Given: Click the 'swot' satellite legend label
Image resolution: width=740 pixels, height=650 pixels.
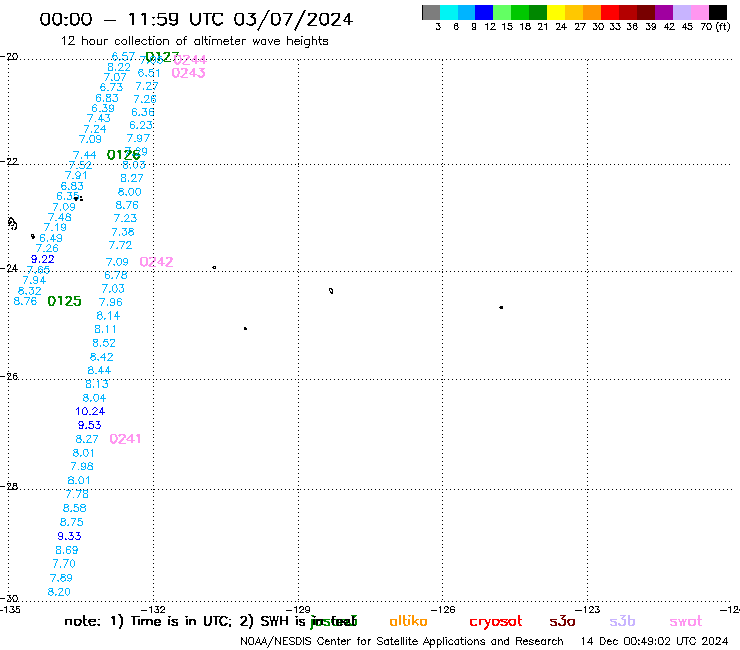Looking at the screenshot, I should pos(686,621).
